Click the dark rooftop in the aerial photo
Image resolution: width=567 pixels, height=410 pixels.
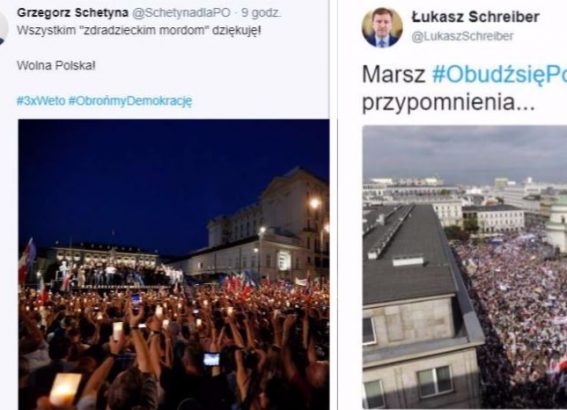pos(407,253)
